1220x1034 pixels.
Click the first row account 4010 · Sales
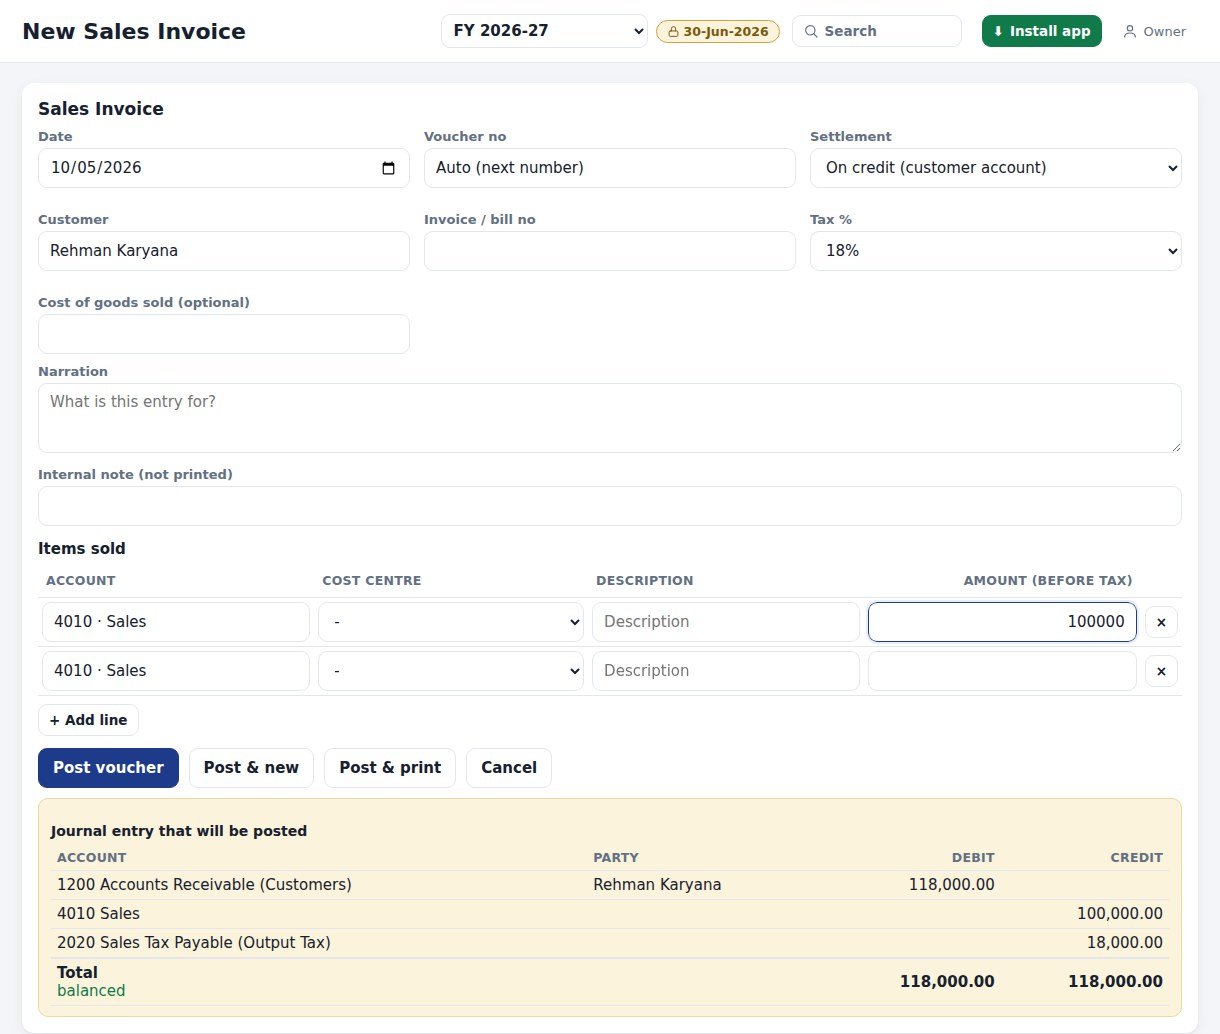point(176,622)
